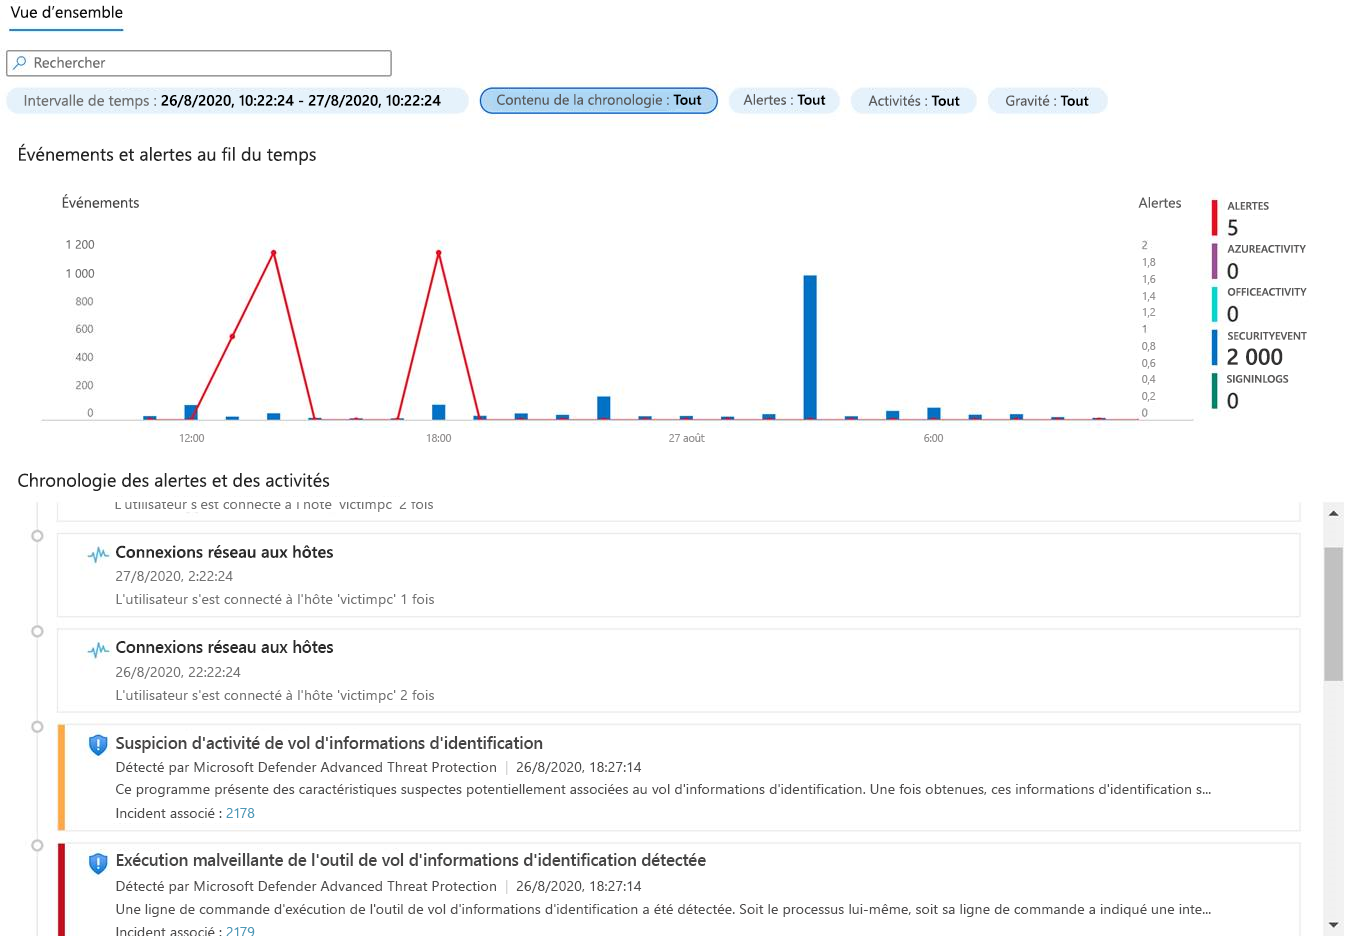
Task: Click 18:00 x-axis label
Action: pyautogui.click(x=438, y=439)
